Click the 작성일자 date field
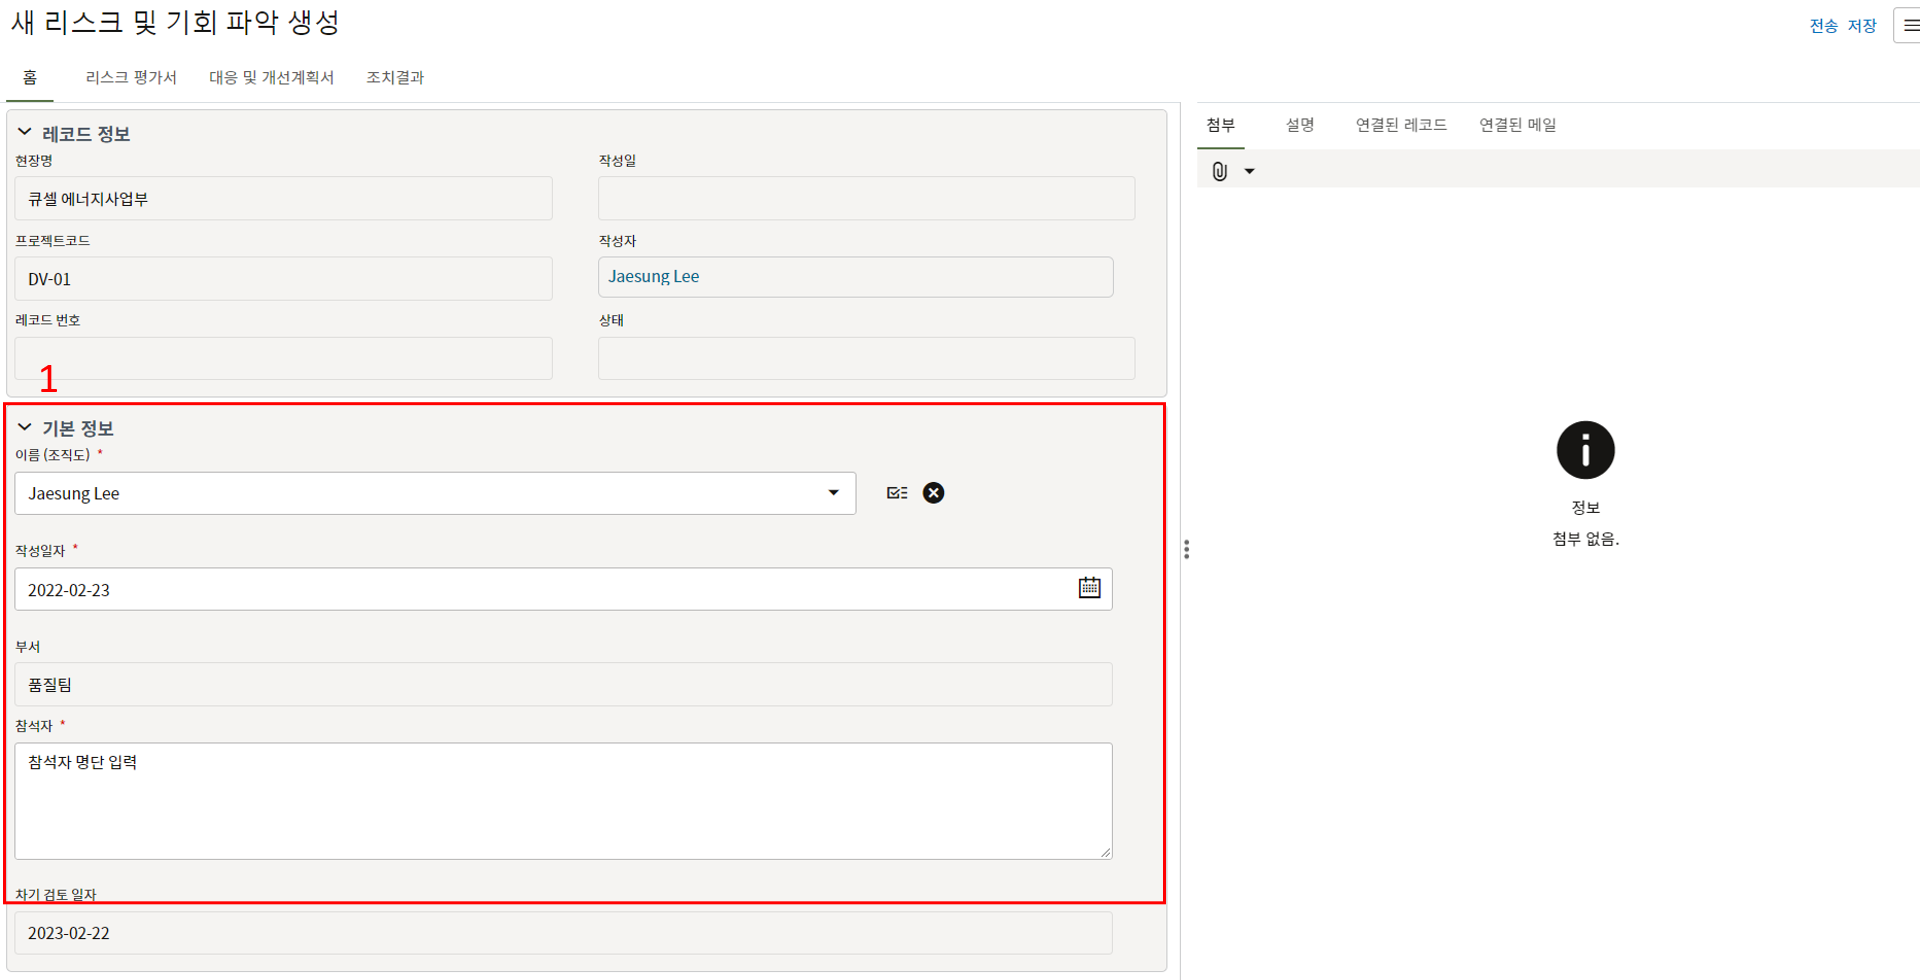Screen dimensions: 1920x980 540,590
